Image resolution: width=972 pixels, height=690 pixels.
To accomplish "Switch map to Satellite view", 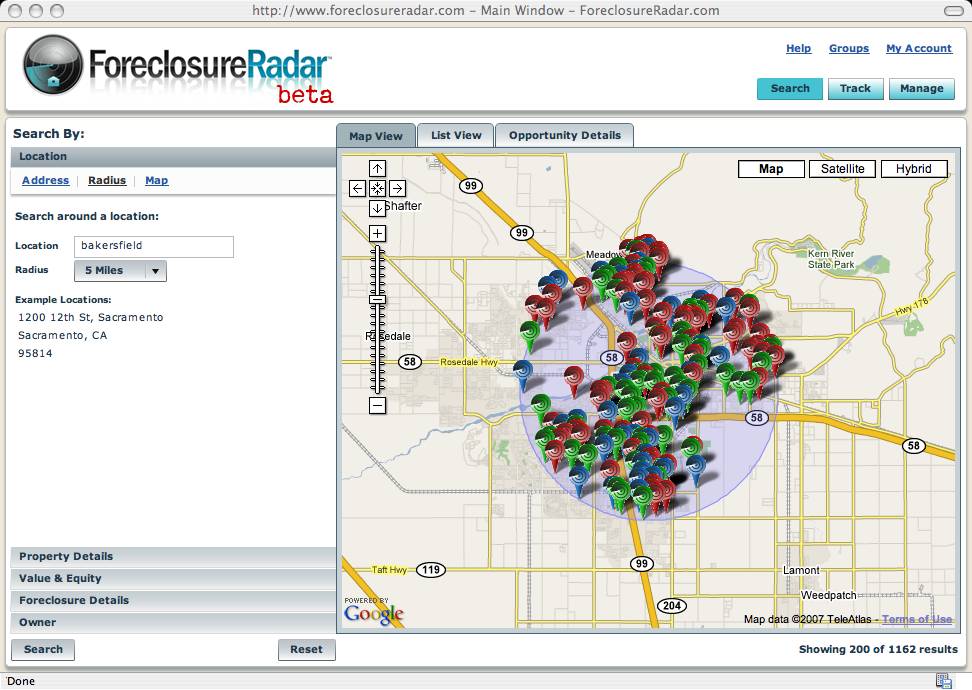I will pos(842,169).
